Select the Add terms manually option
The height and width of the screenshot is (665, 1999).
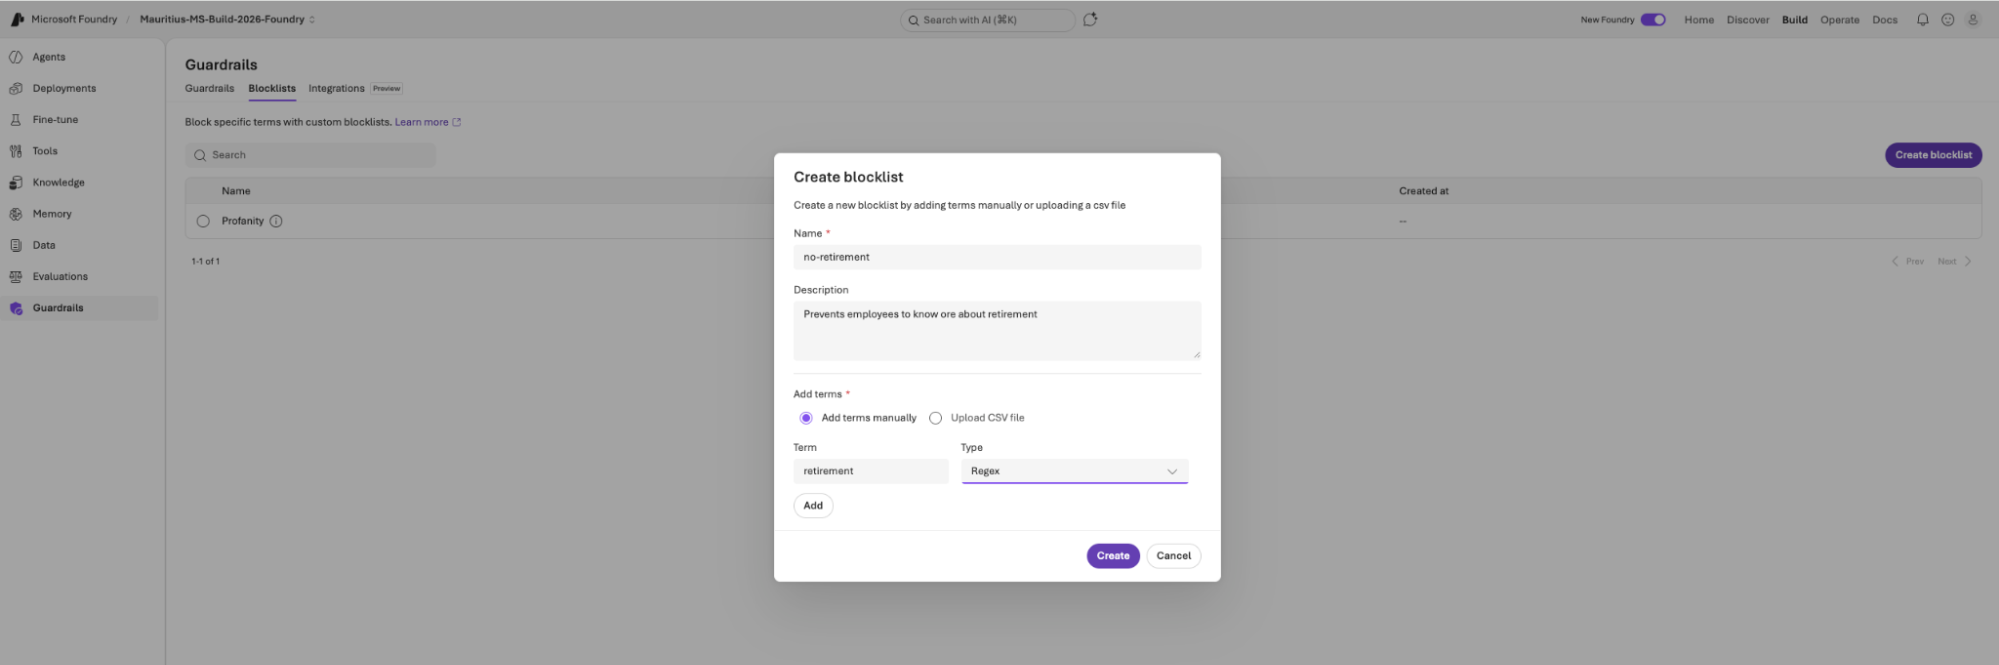click(x=806, y=418)
